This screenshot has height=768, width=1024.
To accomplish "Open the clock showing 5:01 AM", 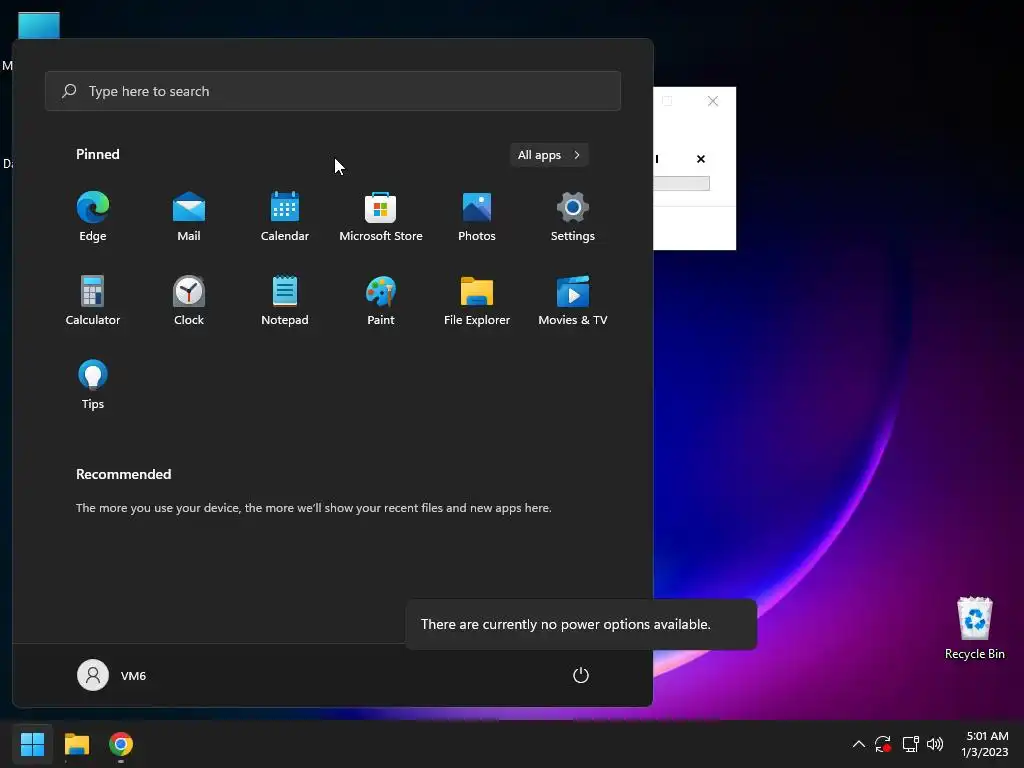I will tap(985, 744).
